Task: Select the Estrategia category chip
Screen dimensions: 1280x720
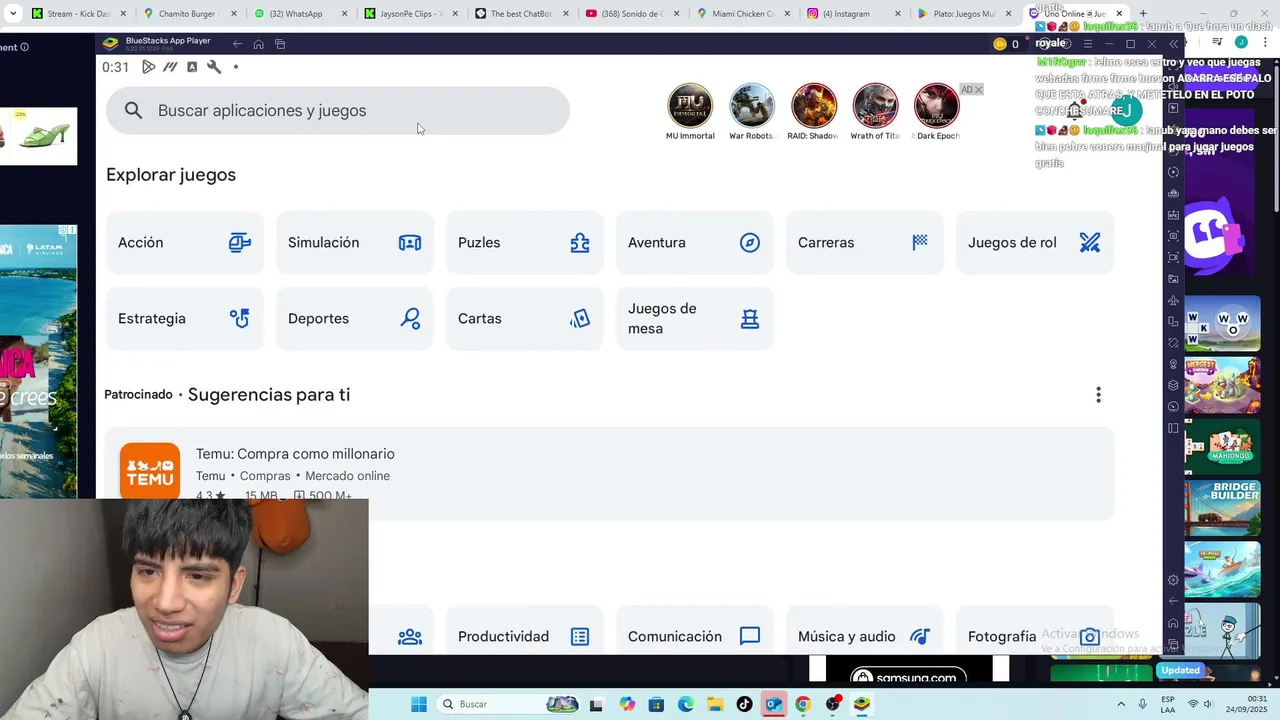Action: [x=185, y=319]
